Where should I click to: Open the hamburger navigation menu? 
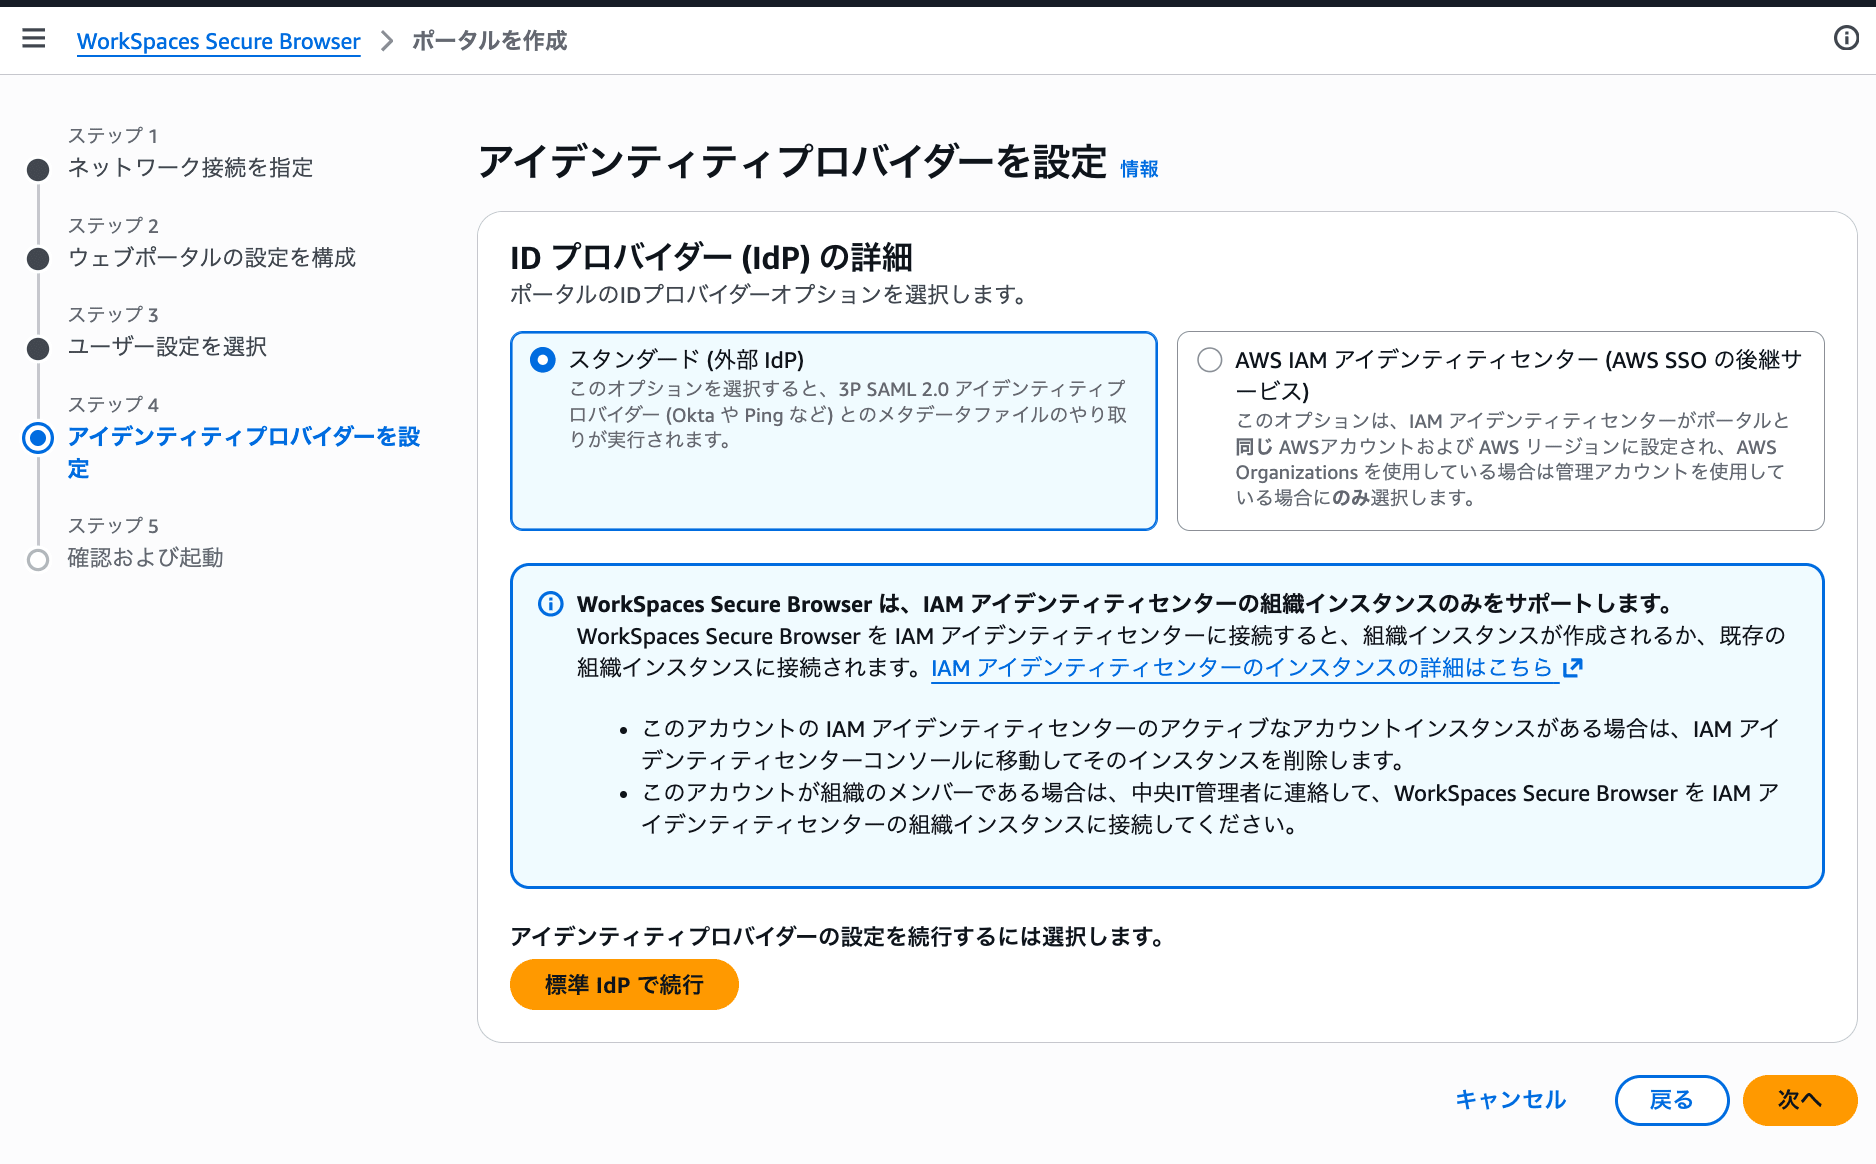(x=34, y=39)
